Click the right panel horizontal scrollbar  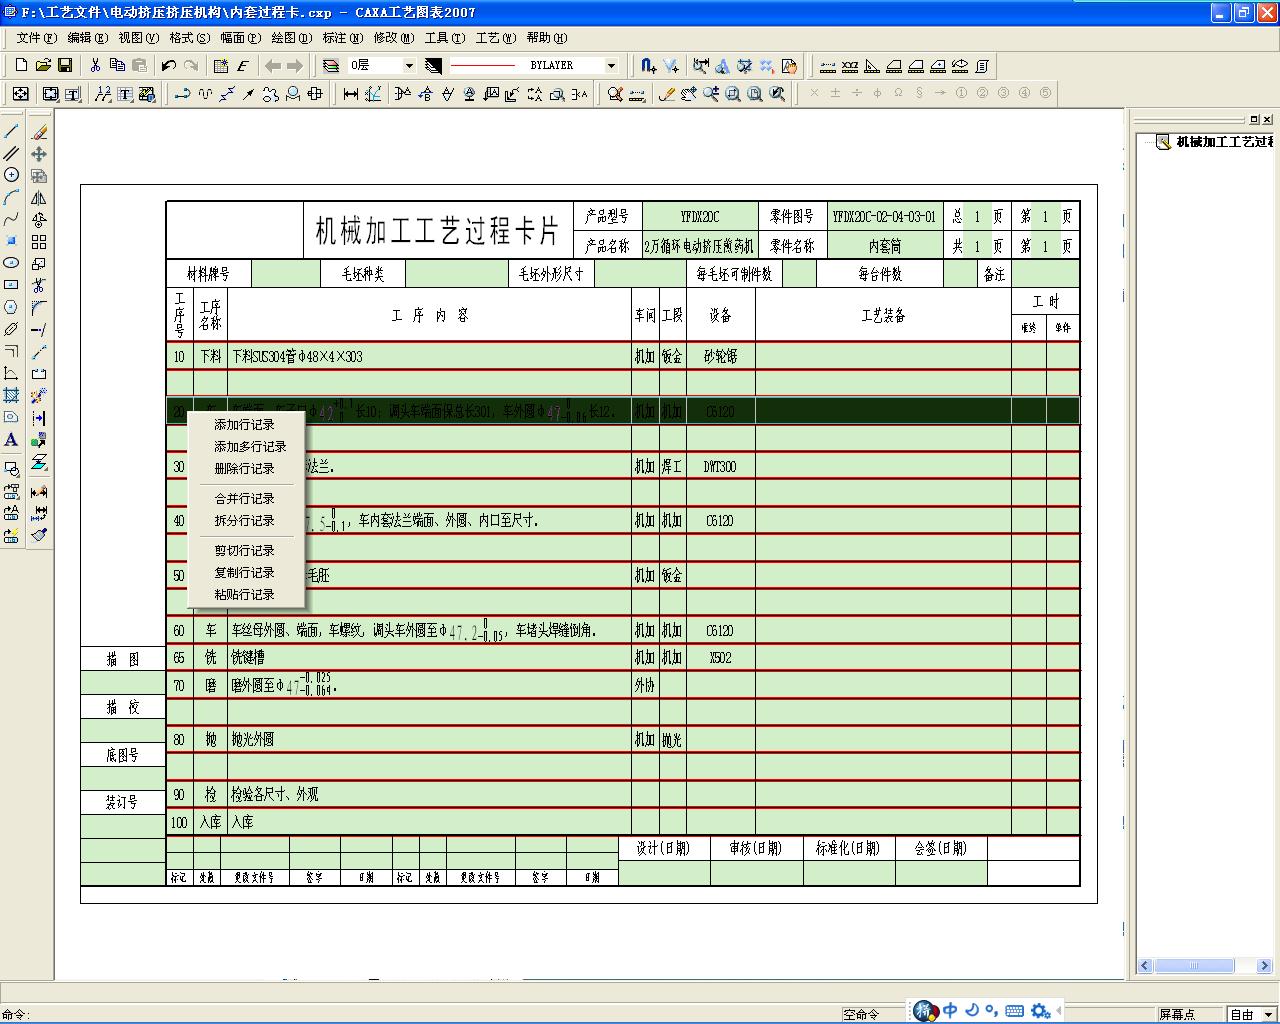point(1192,966)
